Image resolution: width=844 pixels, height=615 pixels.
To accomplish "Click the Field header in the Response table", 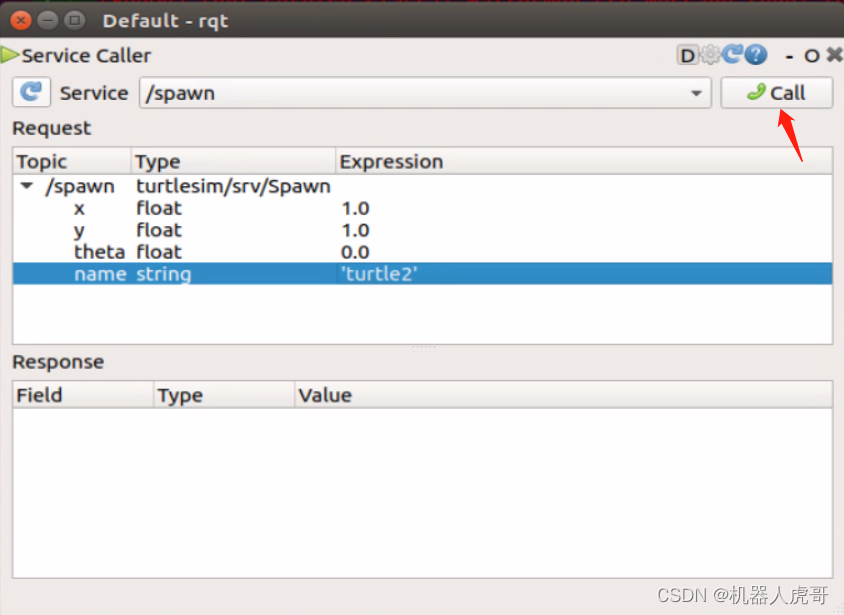I will [36, 395].
